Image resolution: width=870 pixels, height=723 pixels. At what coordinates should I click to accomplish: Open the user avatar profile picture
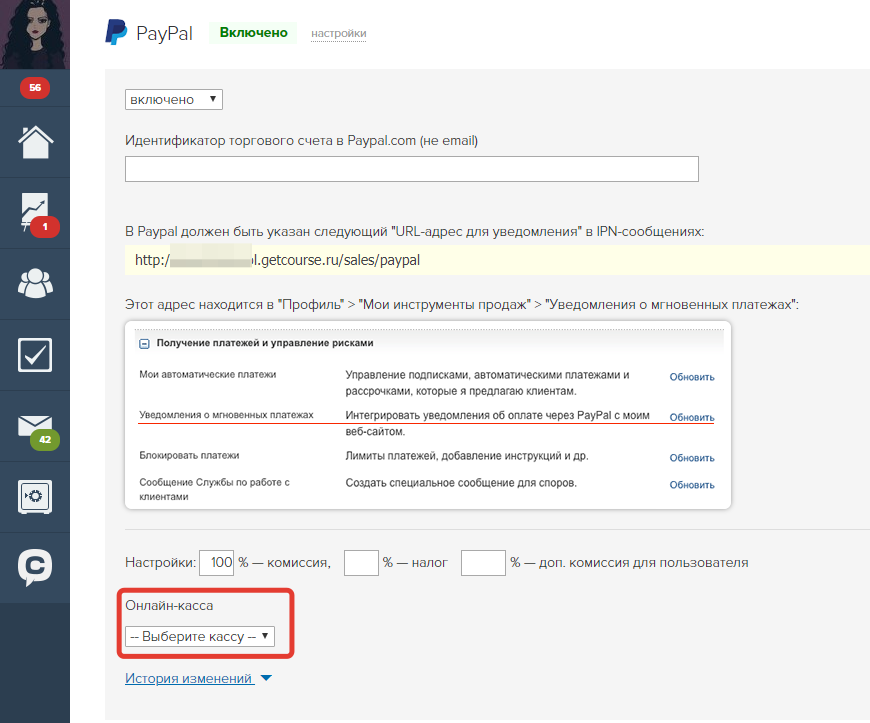35,34
